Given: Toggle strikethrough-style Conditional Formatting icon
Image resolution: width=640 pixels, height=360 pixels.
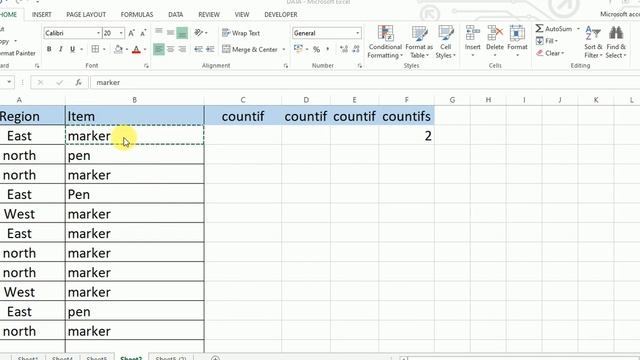Looking at the screenshot, I should [385, 33].
